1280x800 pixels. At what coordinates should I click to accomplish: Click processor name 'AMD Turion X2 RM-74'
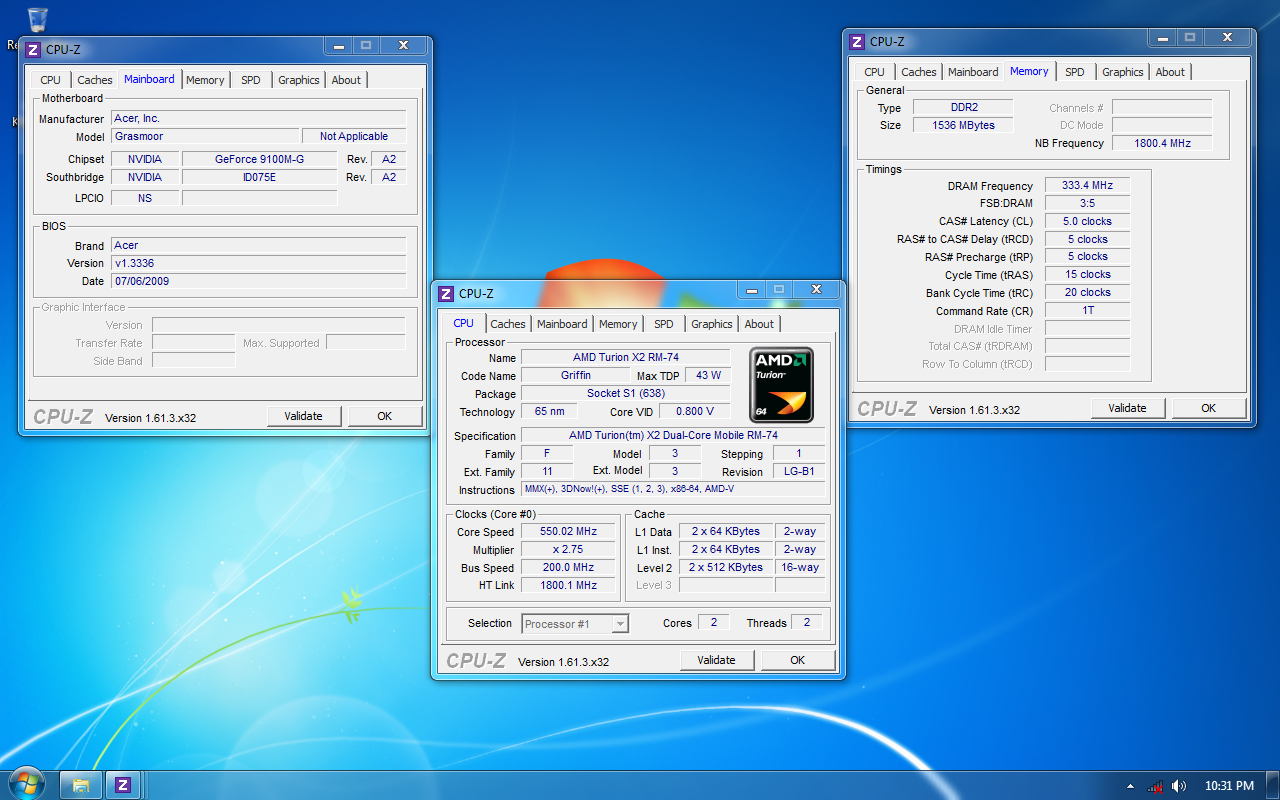click(x=626, y=357)
